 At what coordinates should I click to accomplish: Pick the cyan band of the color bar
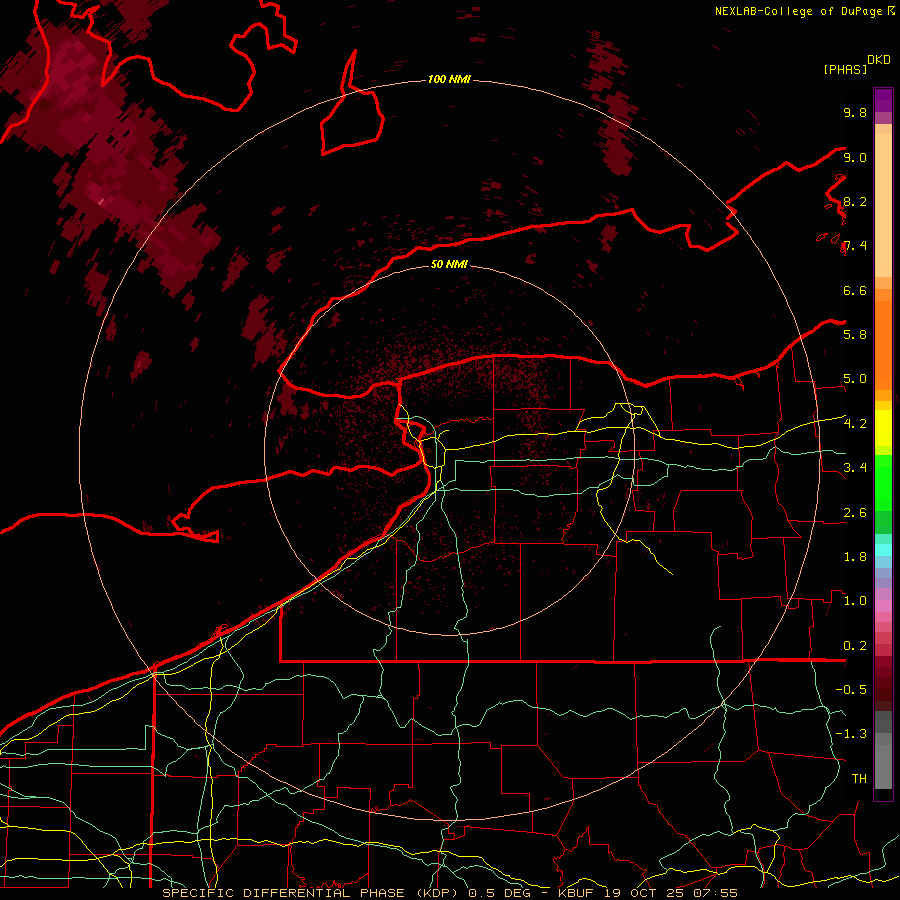[883, 550]
